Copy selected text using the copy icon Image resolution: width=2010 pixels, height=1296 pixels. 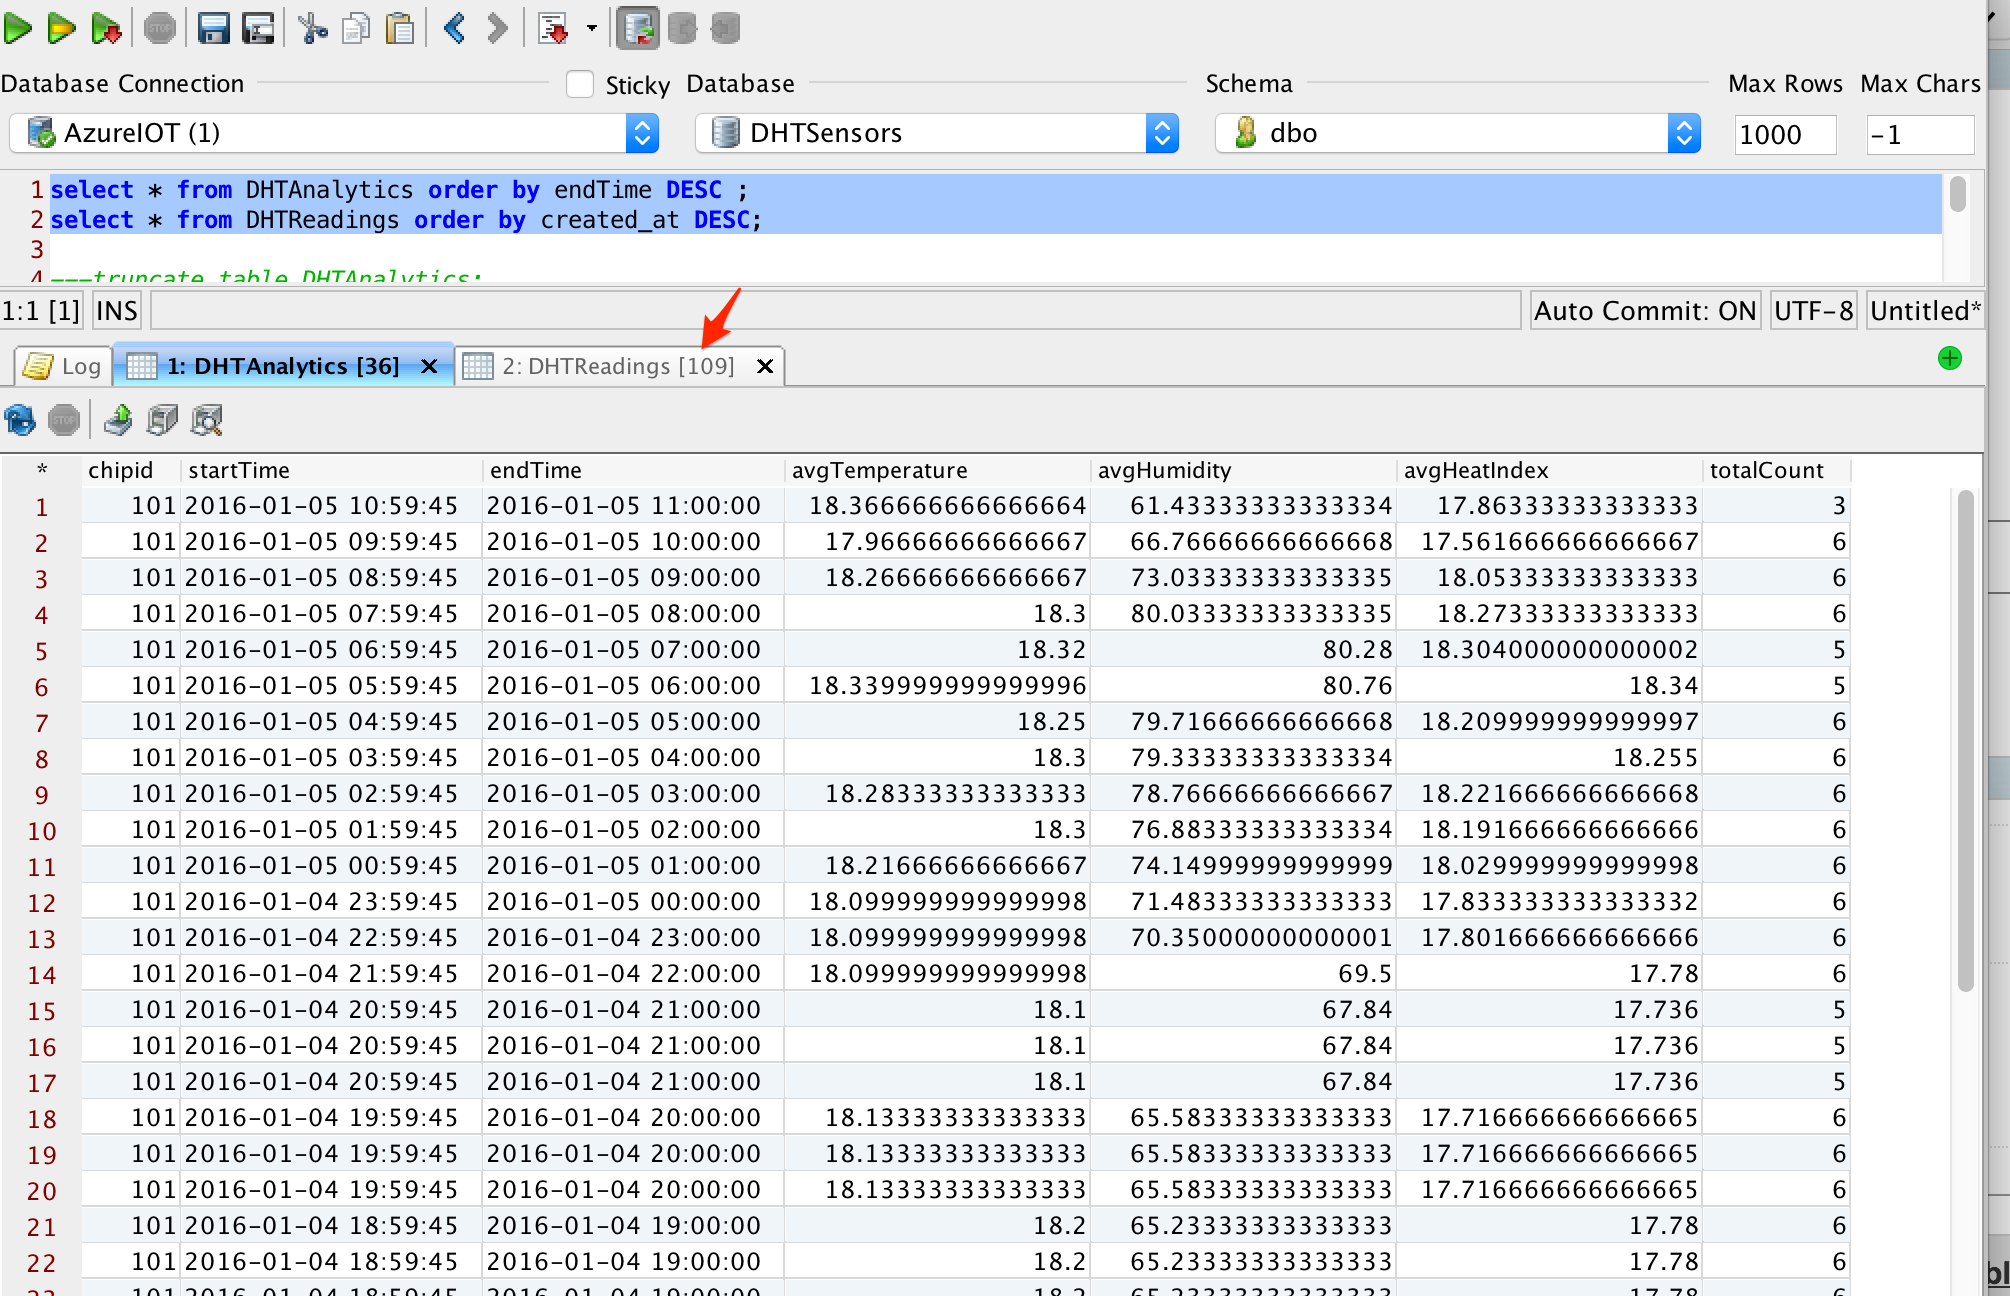[x=356, y=28]
